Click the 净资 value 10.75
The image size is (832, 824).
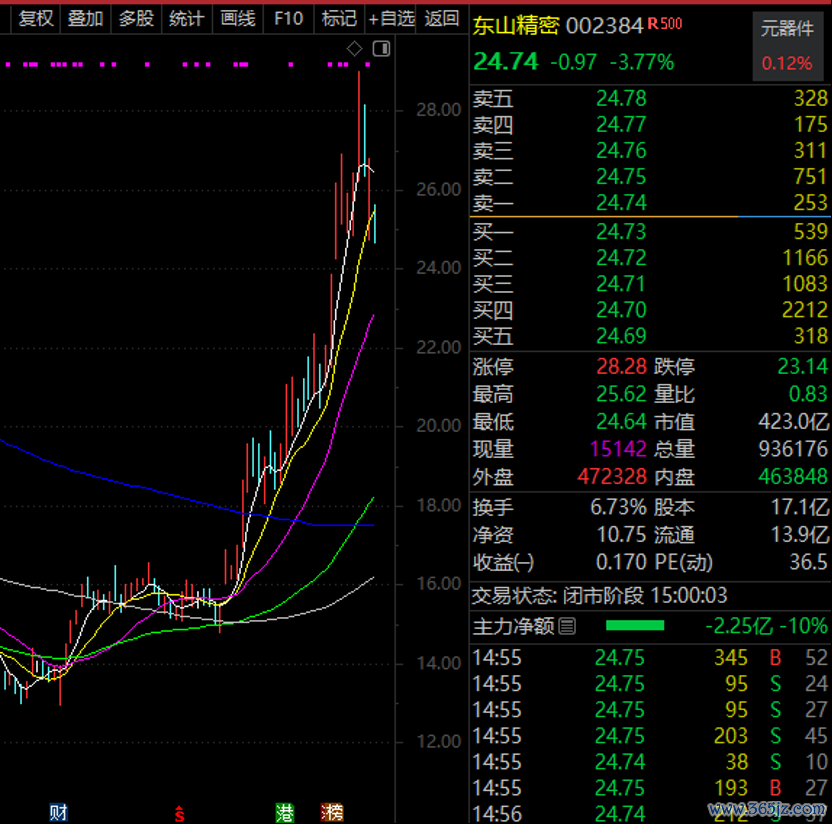[x=621, y=535]
